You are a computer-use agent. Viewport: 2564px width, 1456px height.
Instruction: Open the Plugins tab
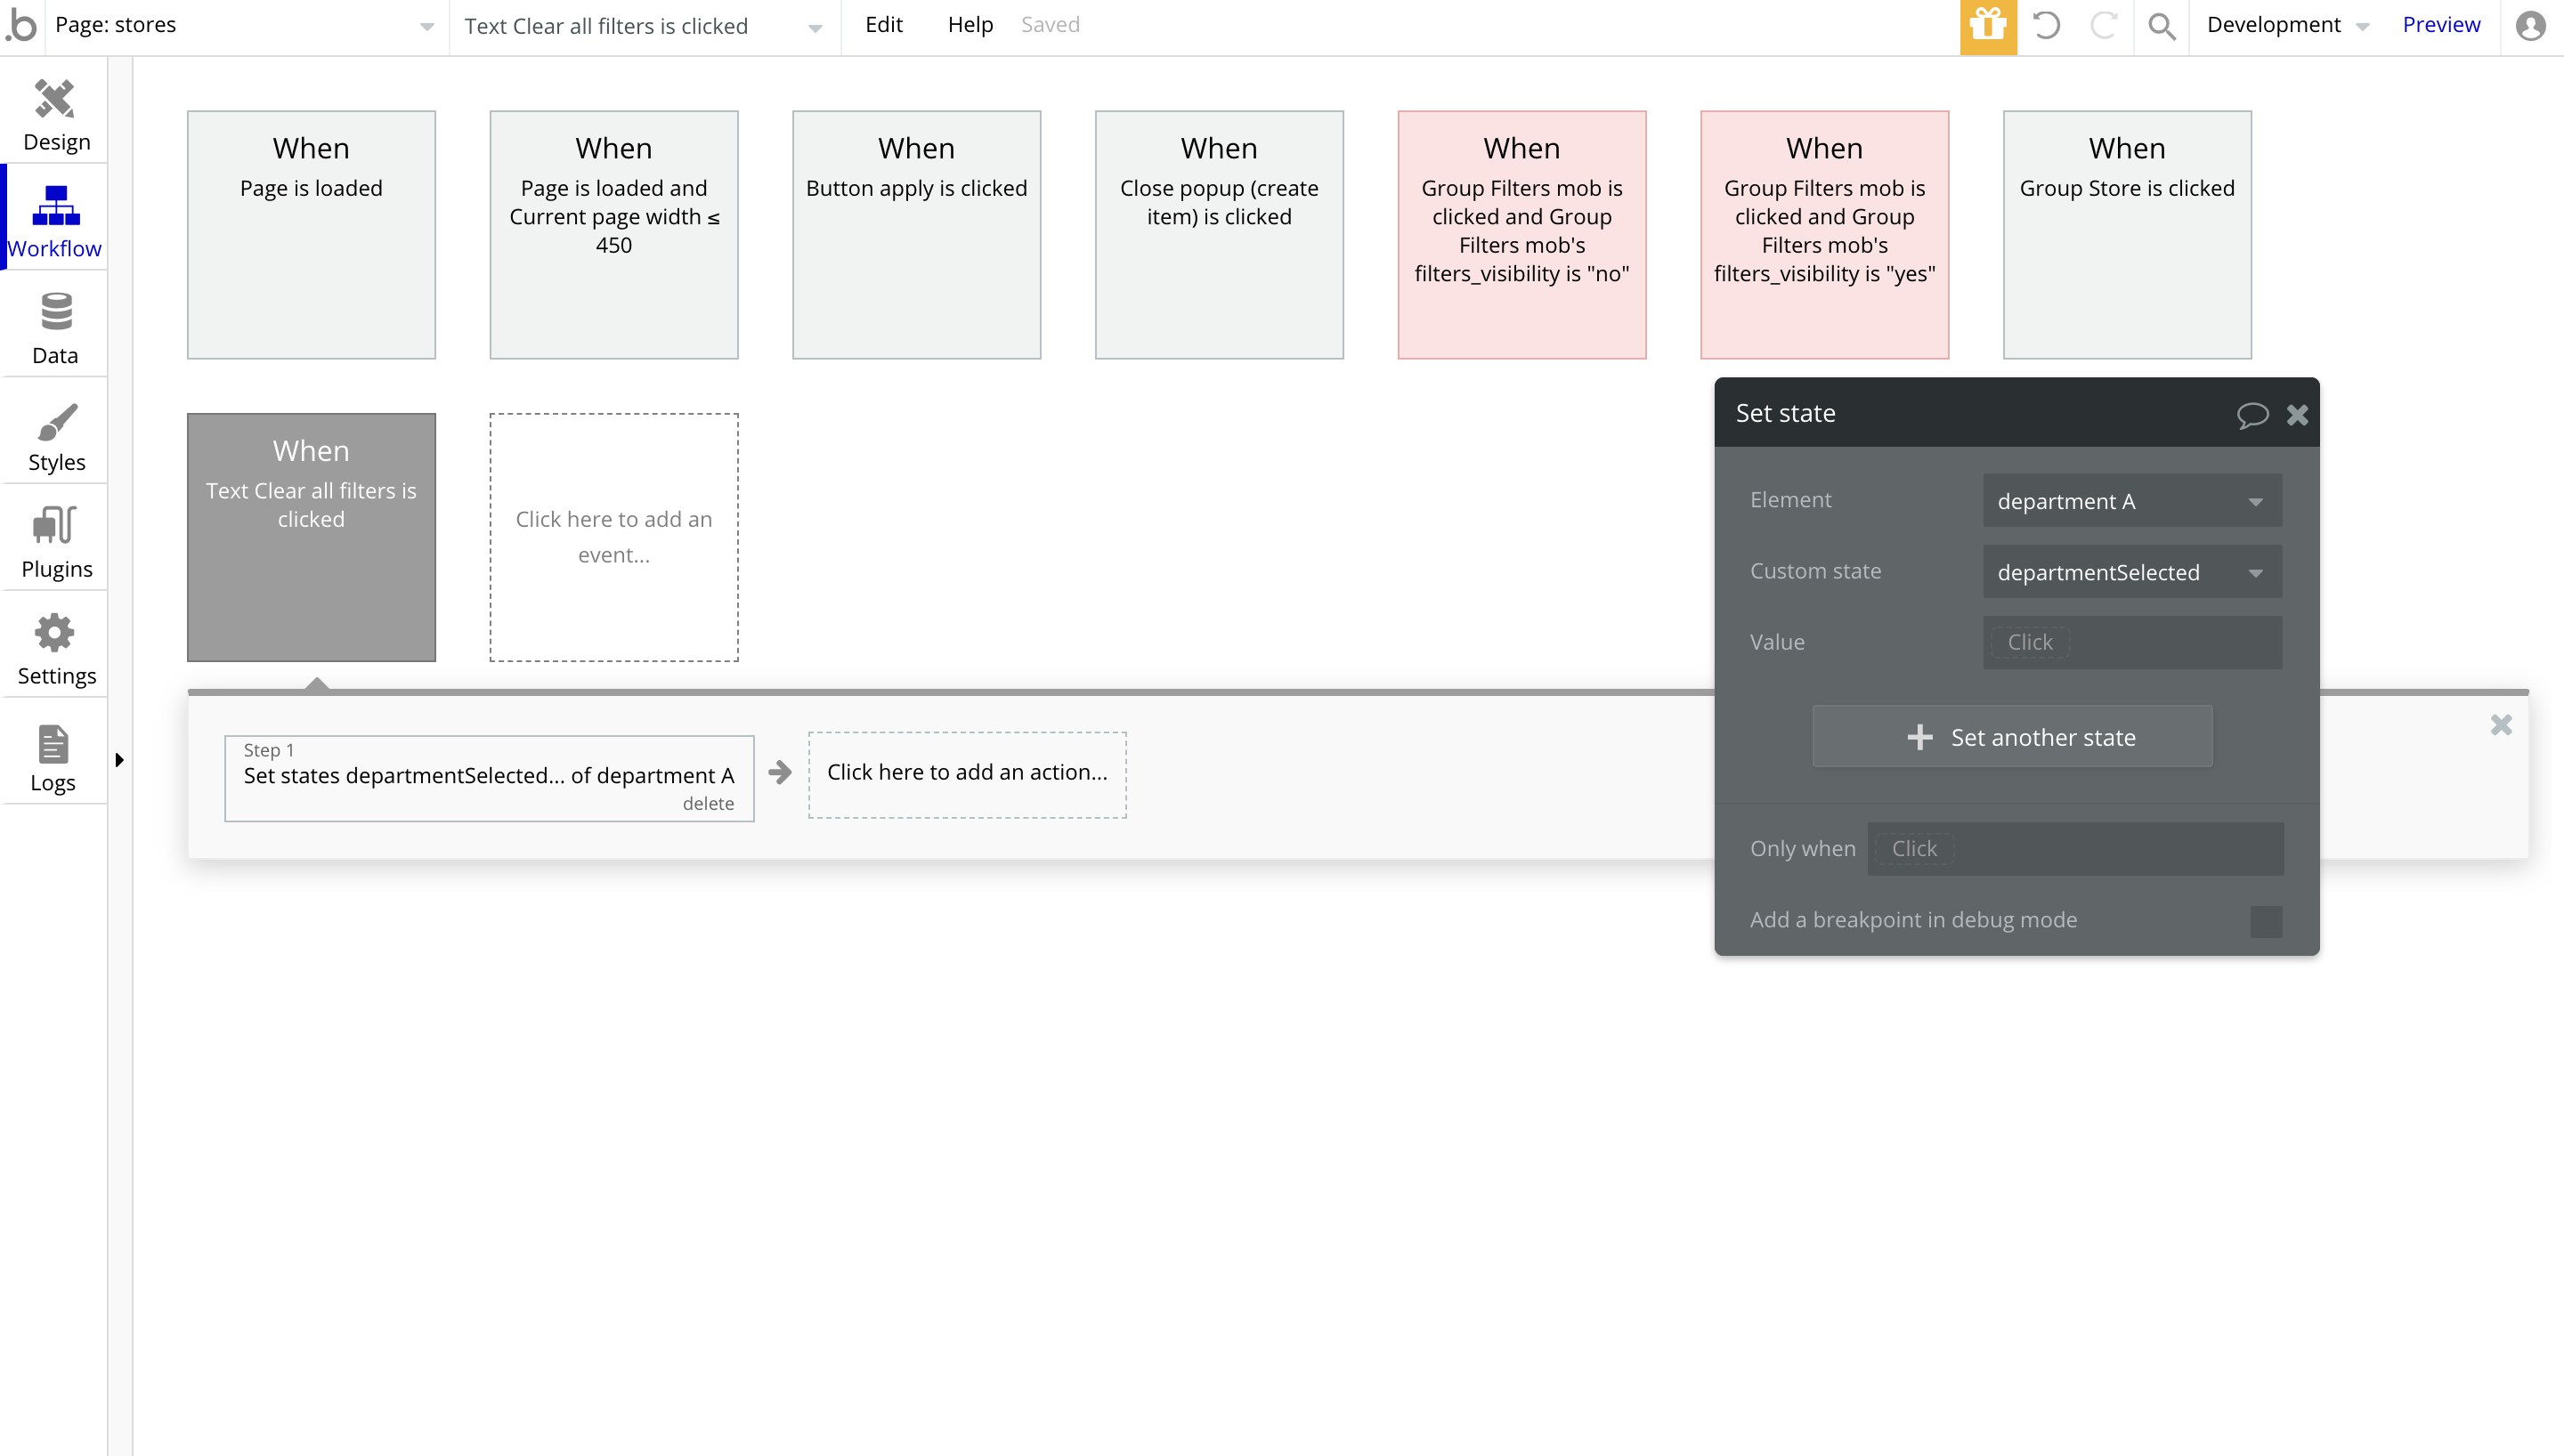tap(56, 541)
